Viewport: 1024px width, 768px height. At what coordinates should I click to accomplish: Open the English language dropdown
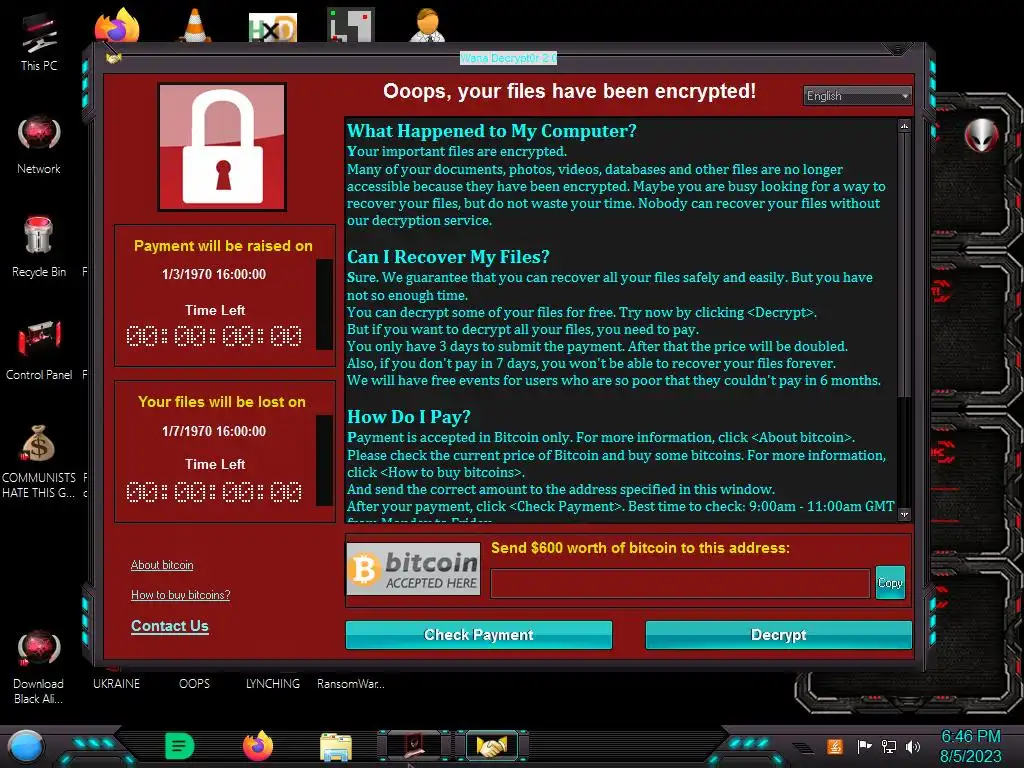857,96
